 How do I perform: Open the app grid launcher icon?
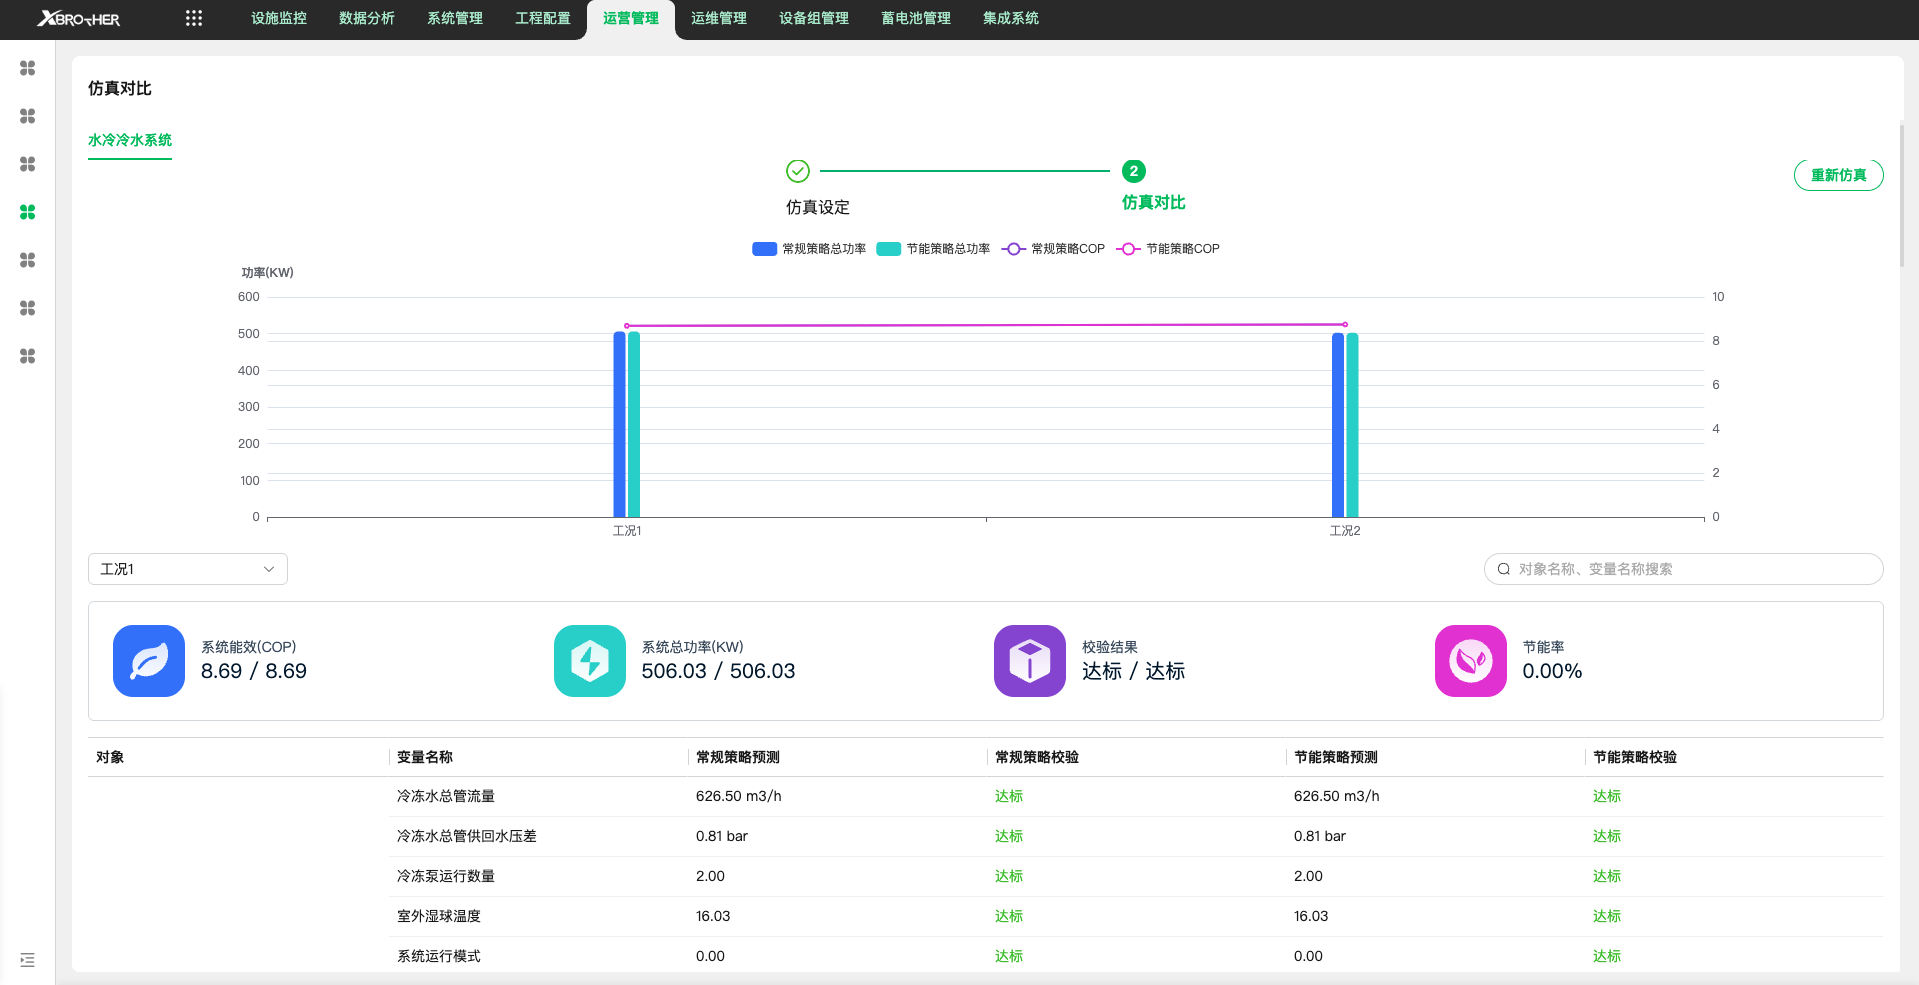pyautogui.click(x=194, y=18)
